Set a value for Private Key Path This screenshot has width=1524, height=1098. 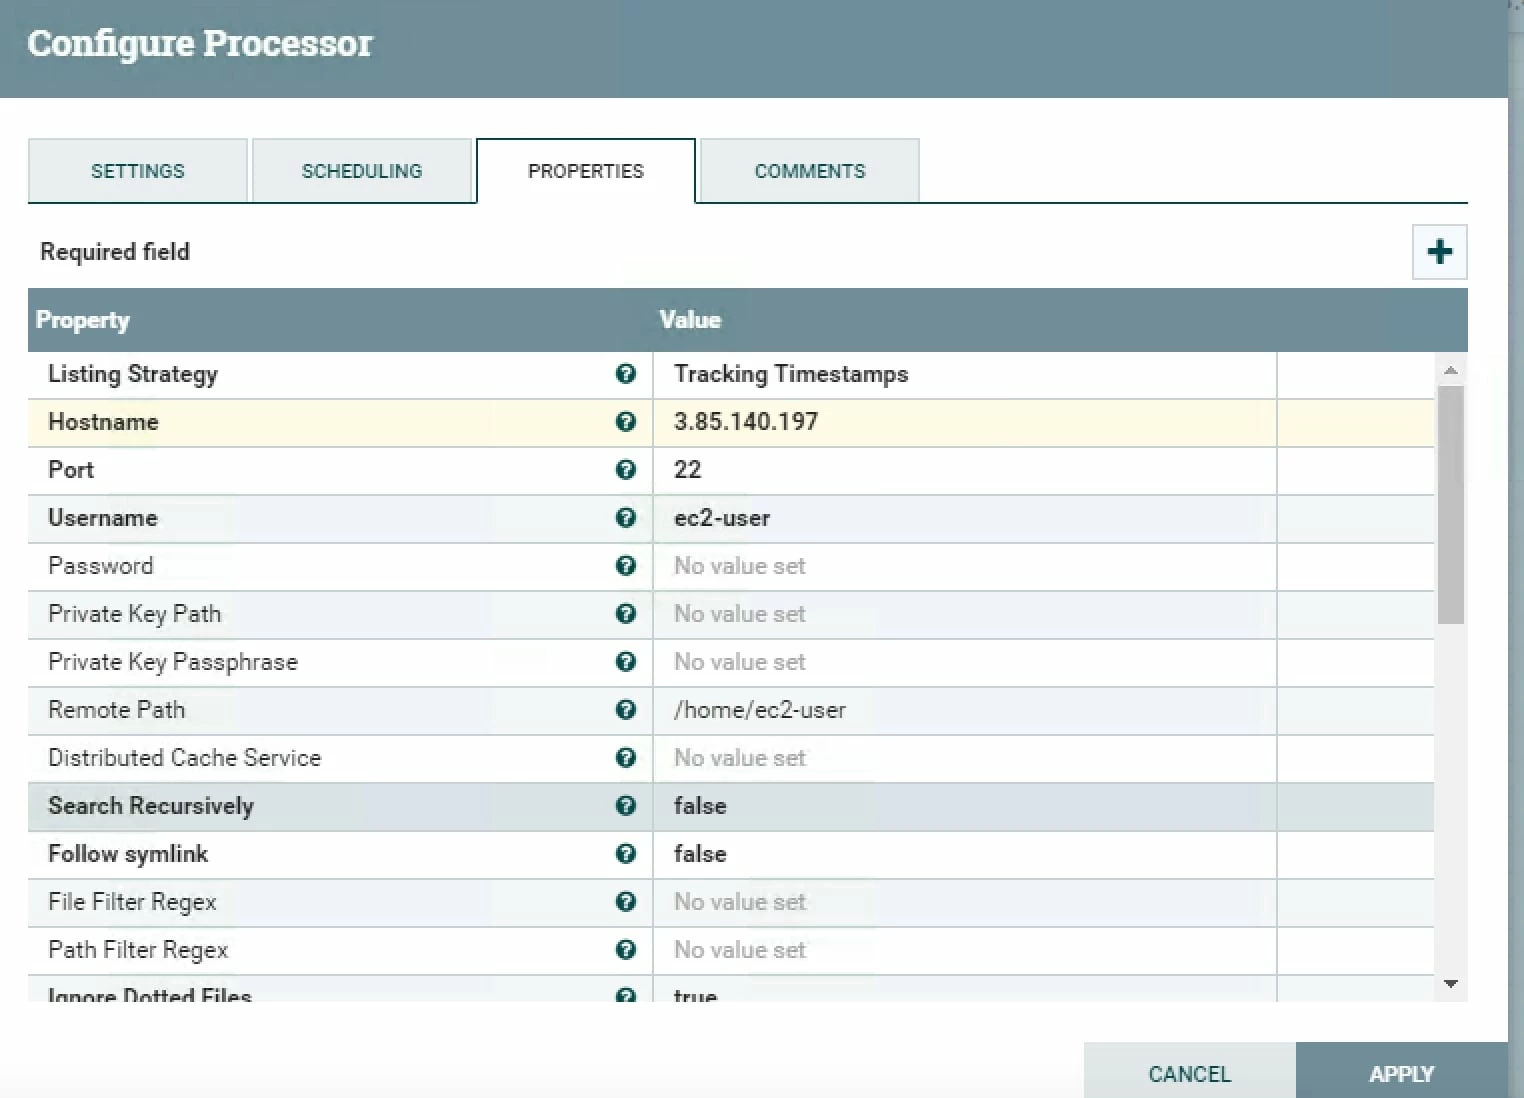(965, 614)
